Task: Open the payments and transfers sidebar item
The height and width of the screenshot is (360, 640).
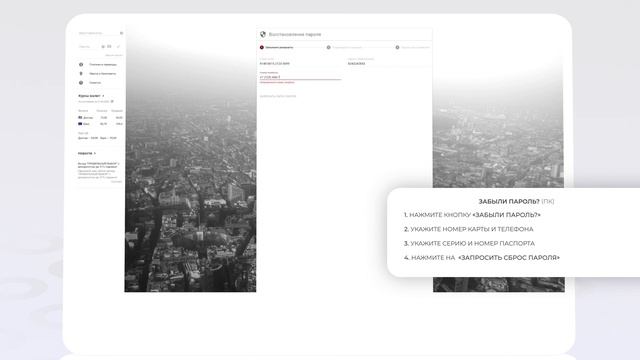Action: click(x=98, y=64)
